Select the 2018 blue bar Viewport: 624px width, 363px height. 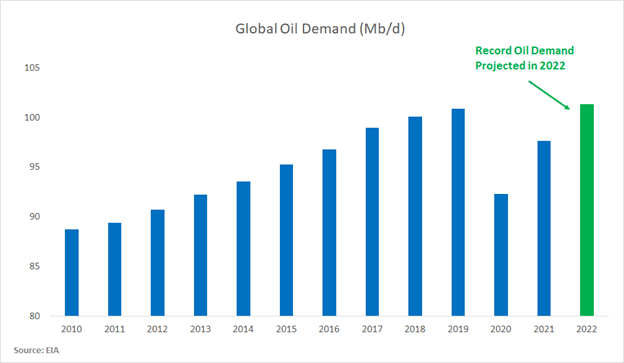pos(415,217)
